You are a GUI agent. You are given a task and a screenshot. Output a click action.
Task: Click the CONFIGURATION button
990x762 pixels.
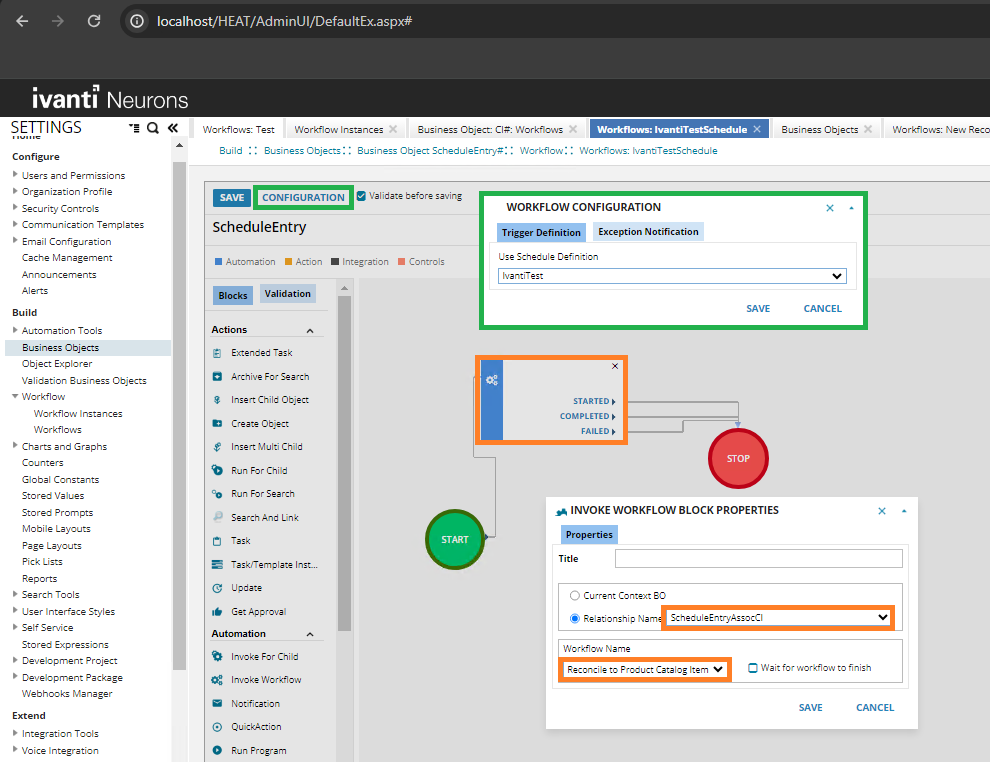pos(303,198)
